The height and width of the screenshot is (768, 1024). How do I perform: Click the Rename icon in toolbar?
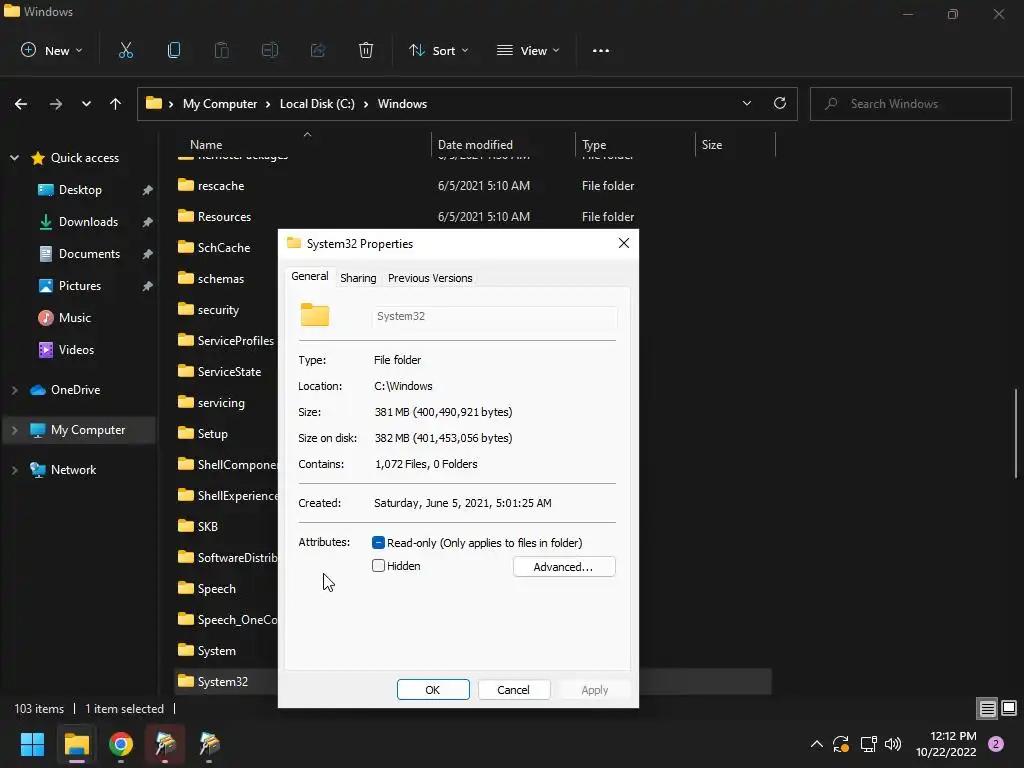[x=270, y=50]
